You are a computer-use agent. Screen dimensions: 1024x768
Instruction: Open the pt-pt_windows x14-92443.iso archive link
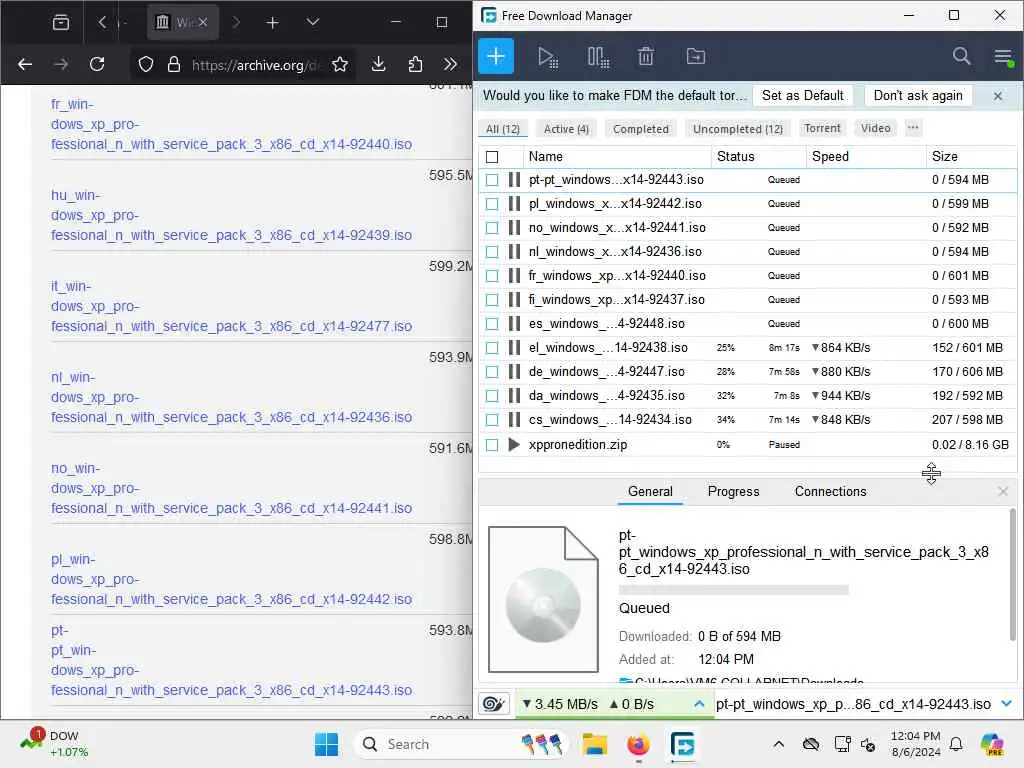pyautogui.click(x=231, y=660)
